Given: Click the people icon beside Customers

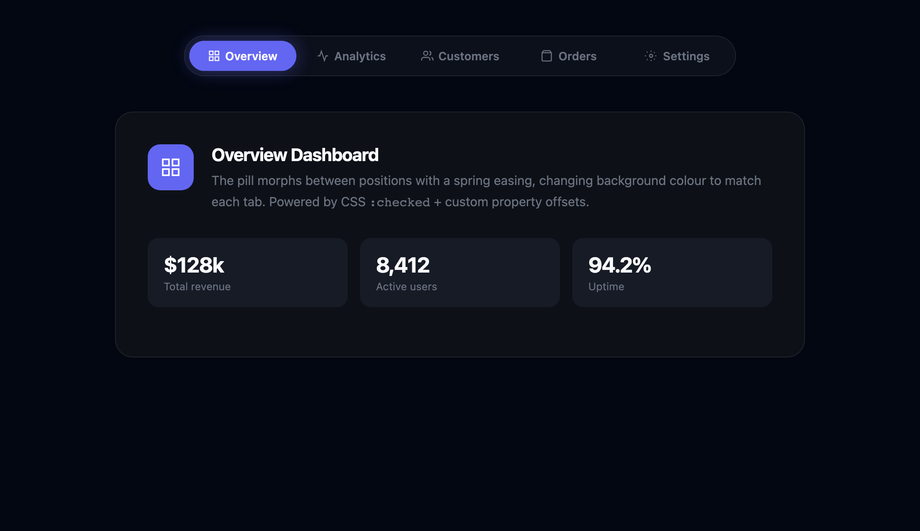Looking at the screenshot, I should pyautogui.click(x=427, y=56).
